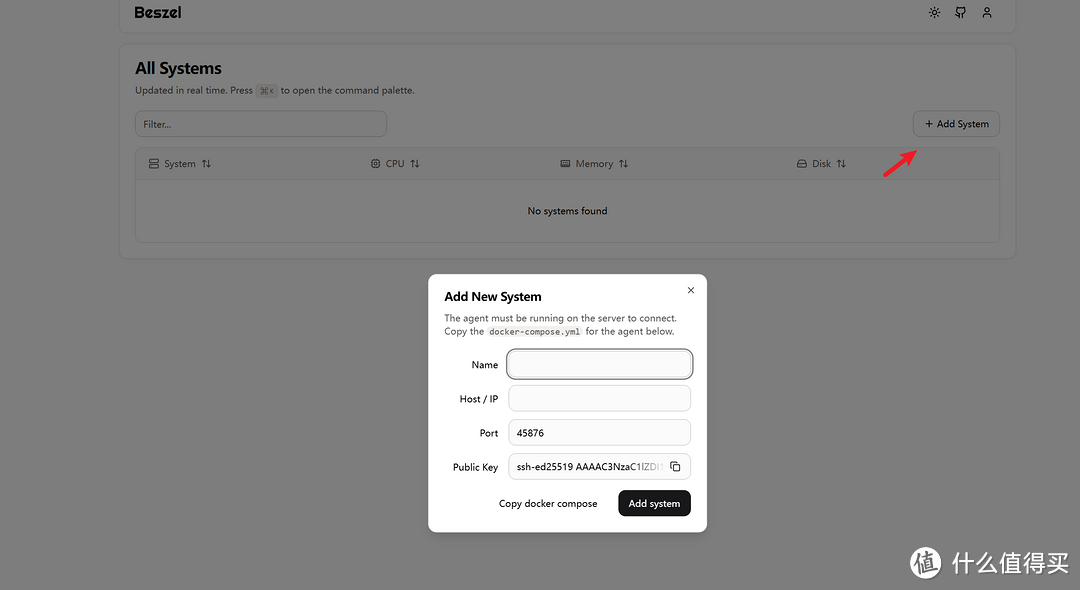Open the user account icon menu

(x=987, y=13)
